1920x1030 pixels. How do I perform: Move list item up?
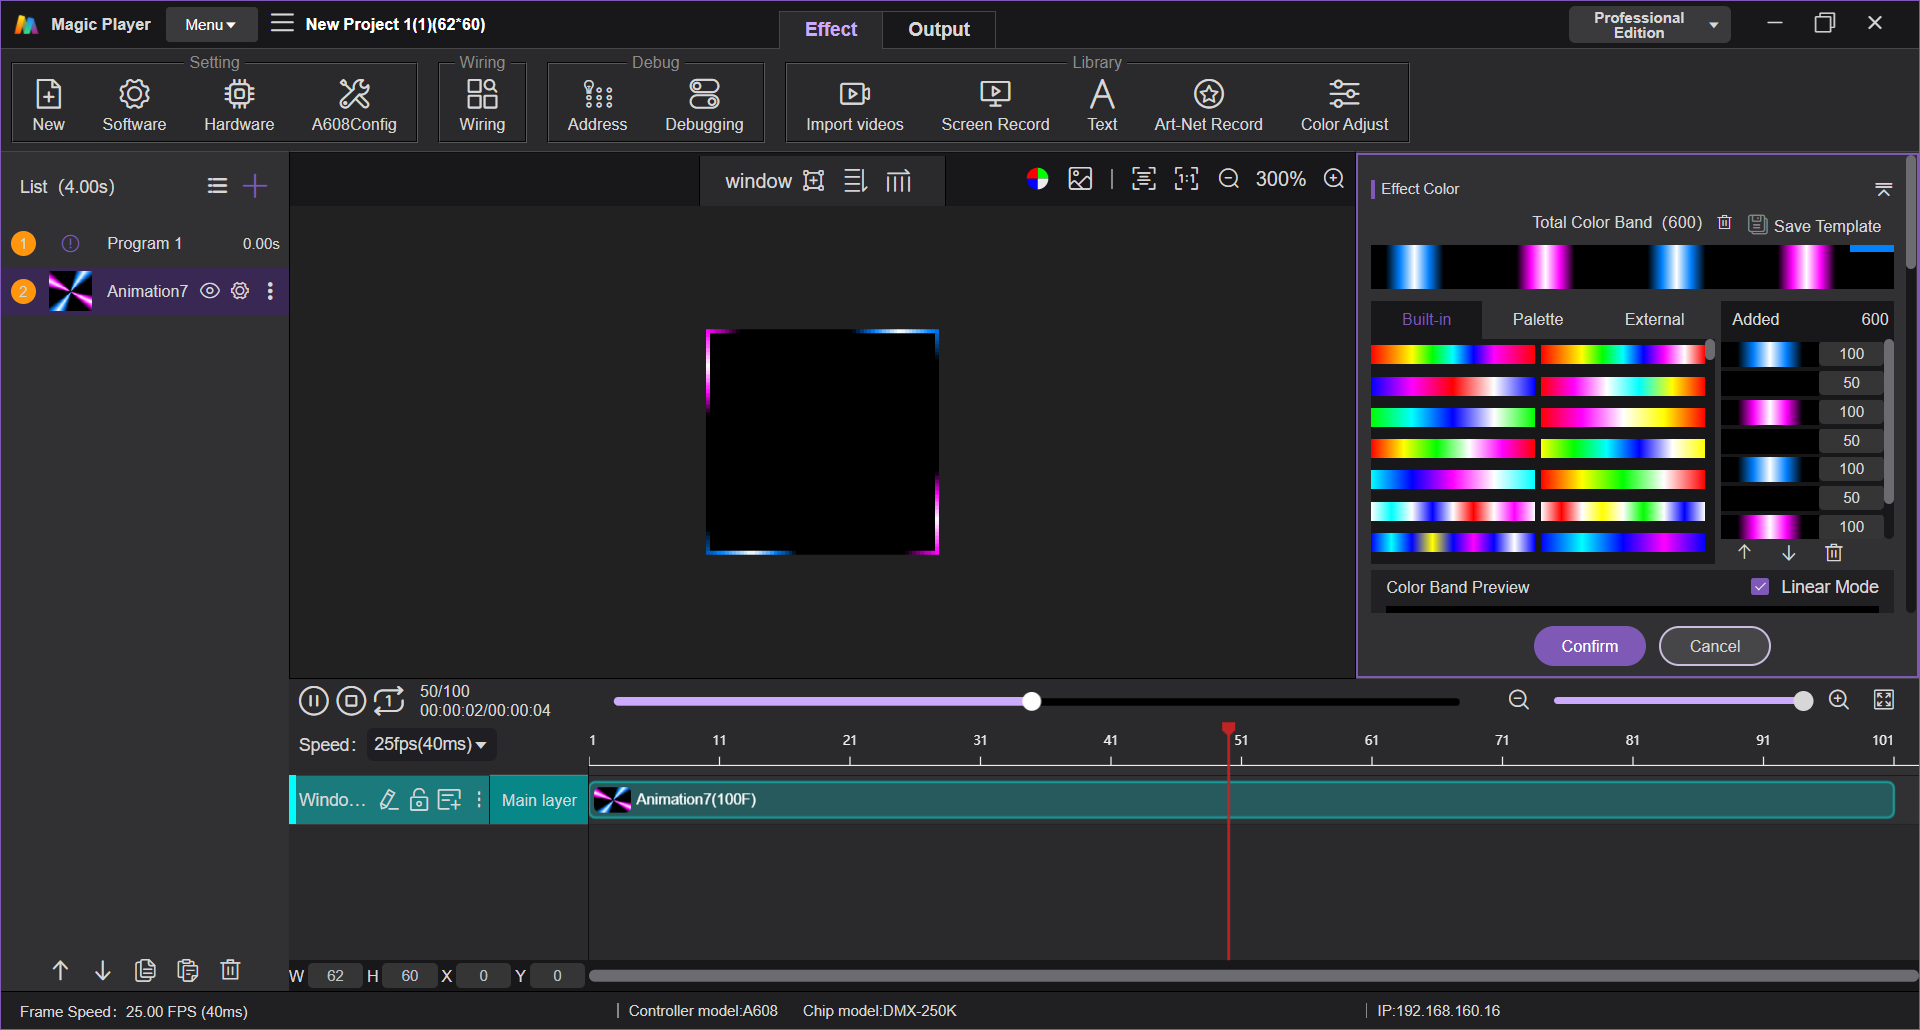[60, 970]
